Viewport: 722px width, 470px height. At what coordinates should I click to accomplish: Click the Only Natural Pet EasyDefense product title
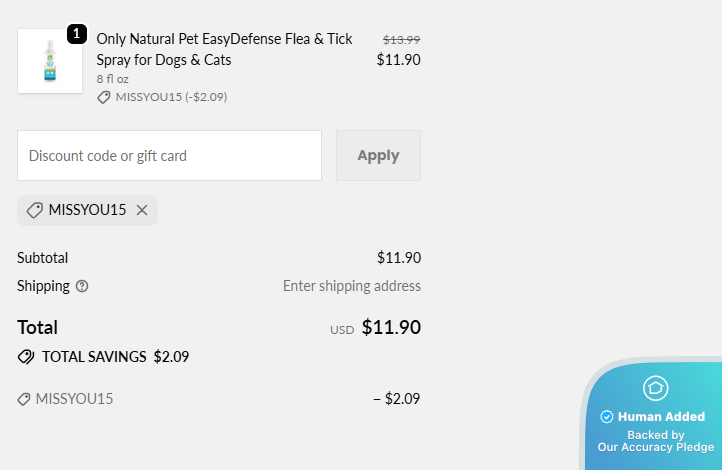tap(224, 49)
